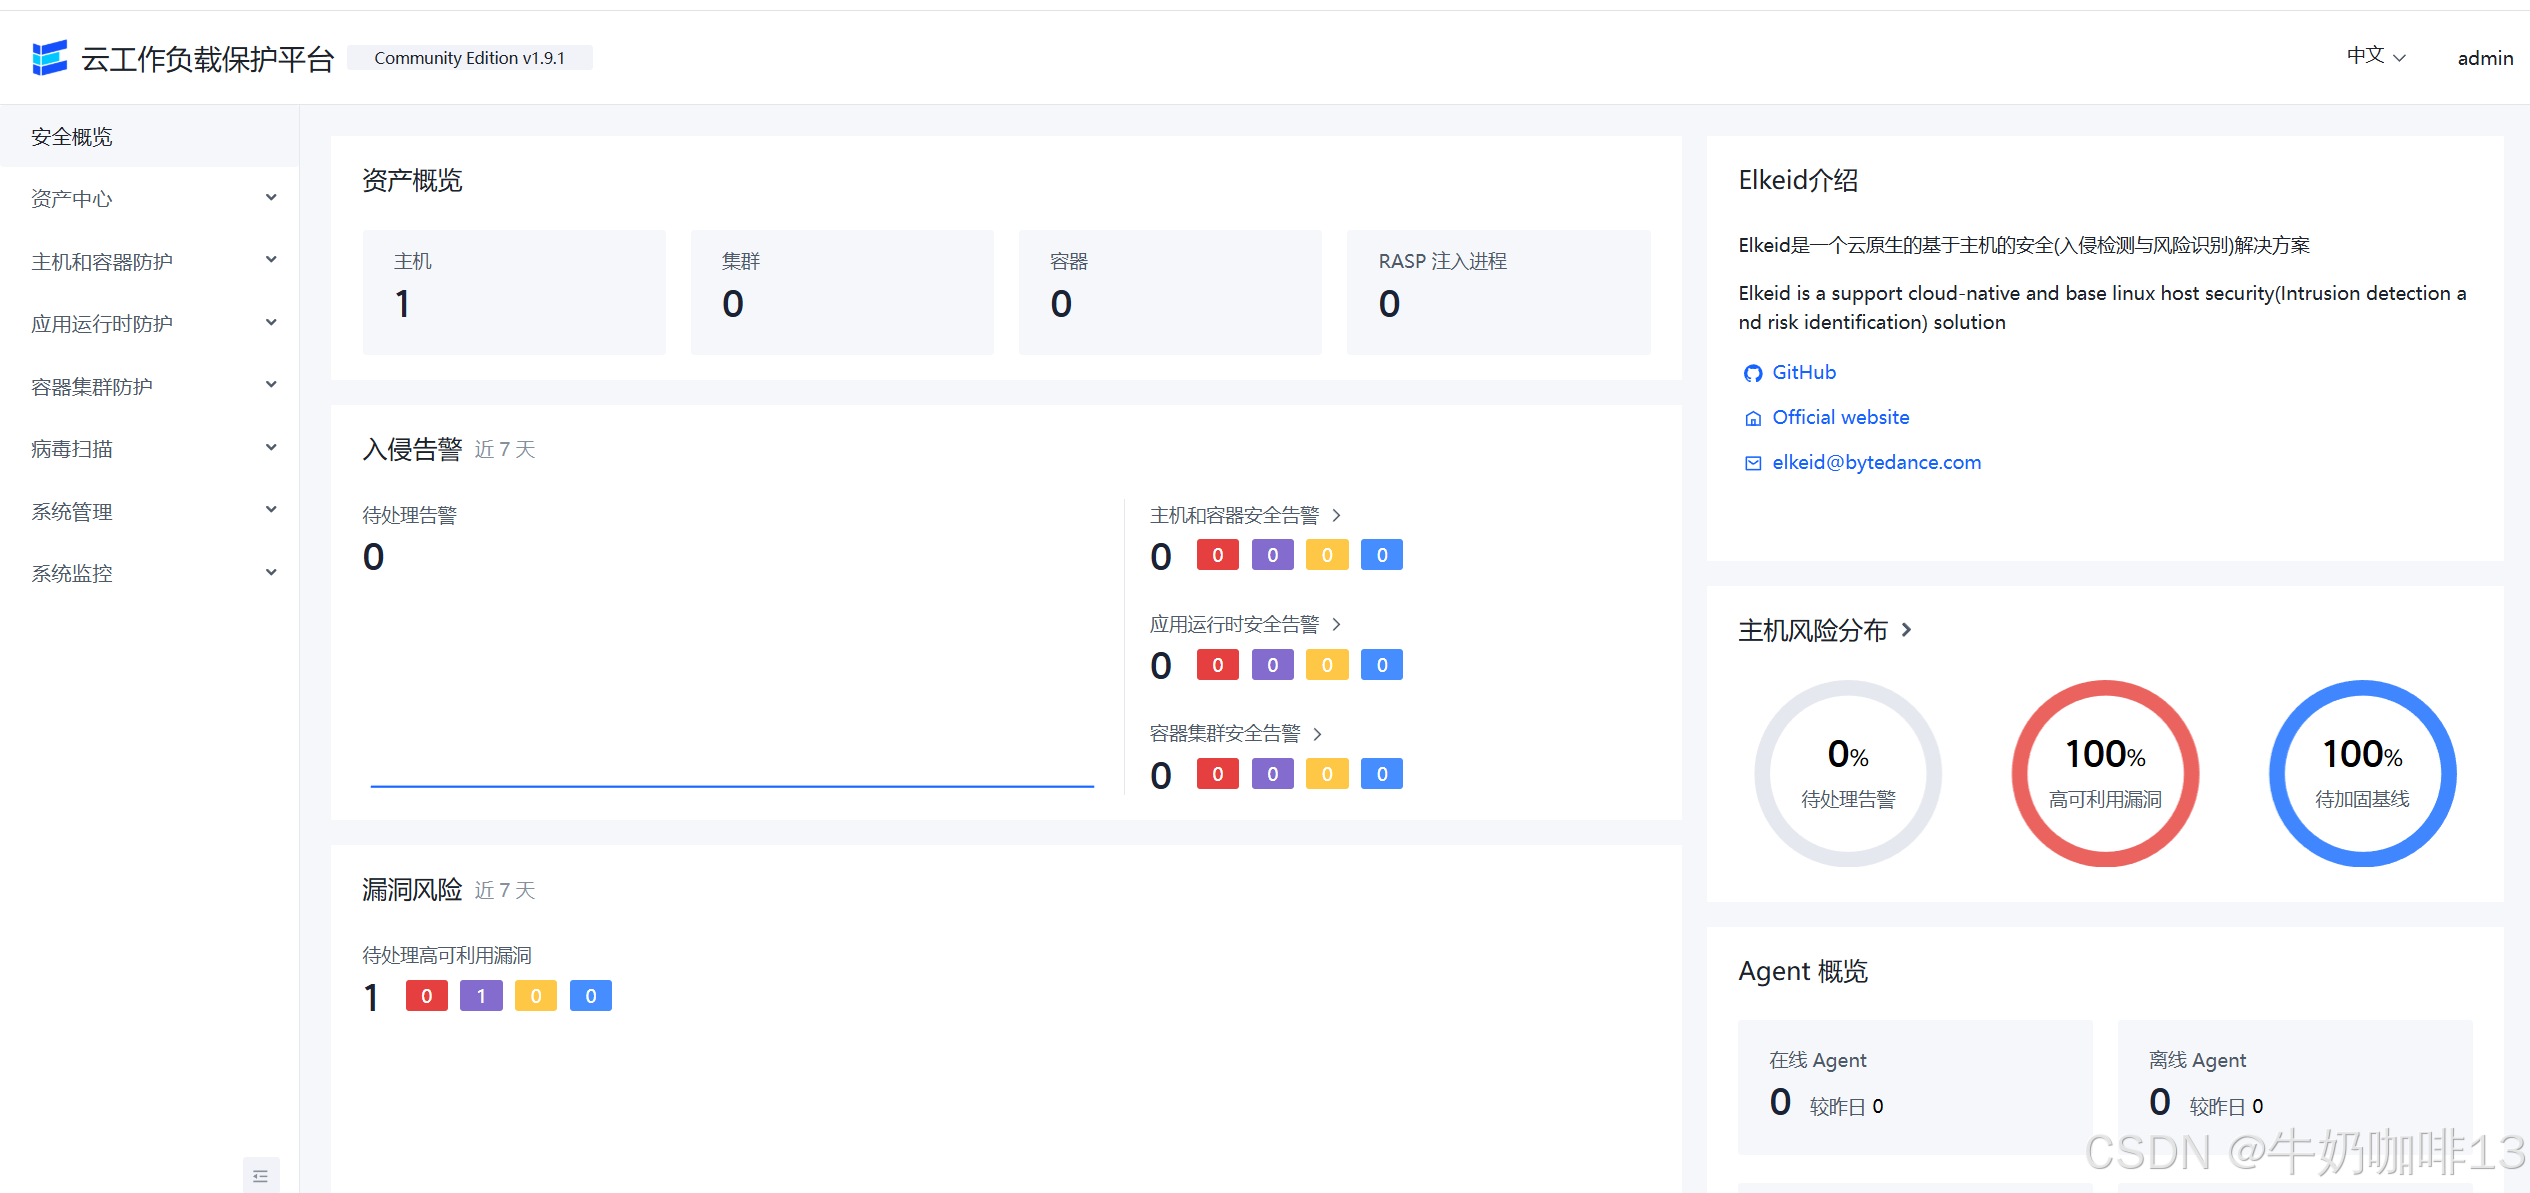Click the Community Edition v1.9.1 version tag
This screenshot has height=1193, width=2530.
(x=469, y=58)
